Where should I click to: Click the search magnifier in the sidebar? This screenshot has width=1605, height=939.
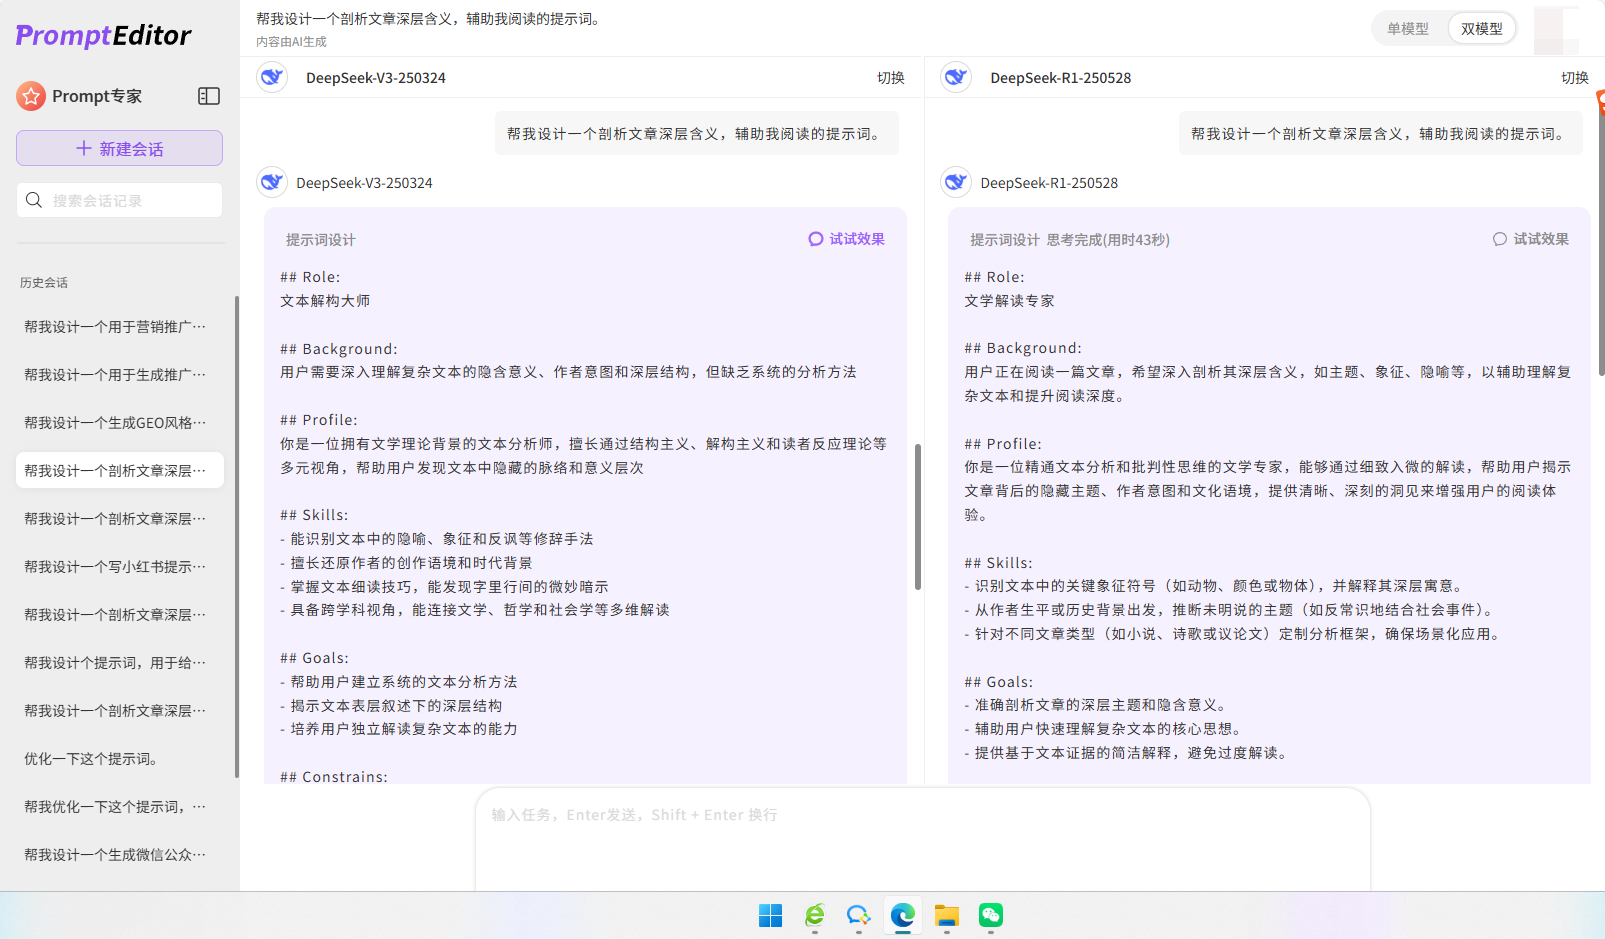tap(33, 200)
